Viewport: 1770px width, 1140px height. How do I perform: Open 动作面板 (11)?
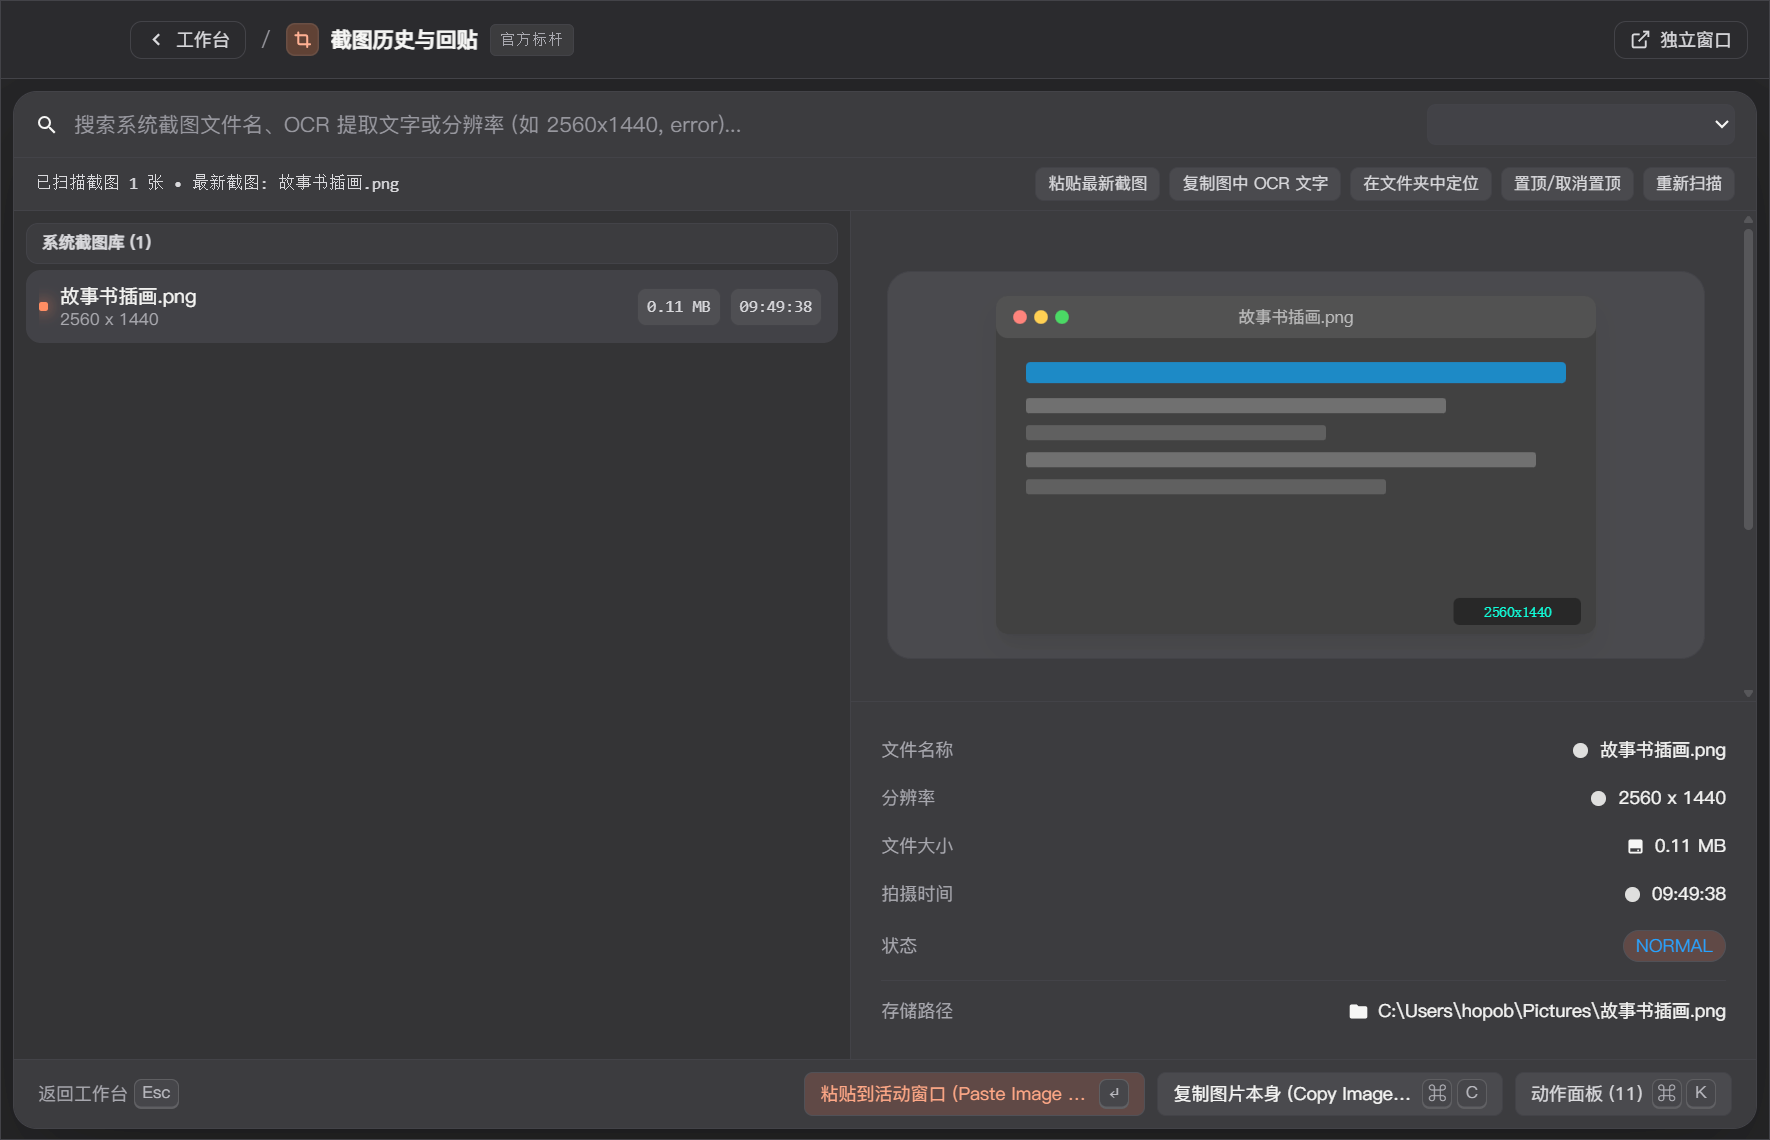[1623, 1094]
